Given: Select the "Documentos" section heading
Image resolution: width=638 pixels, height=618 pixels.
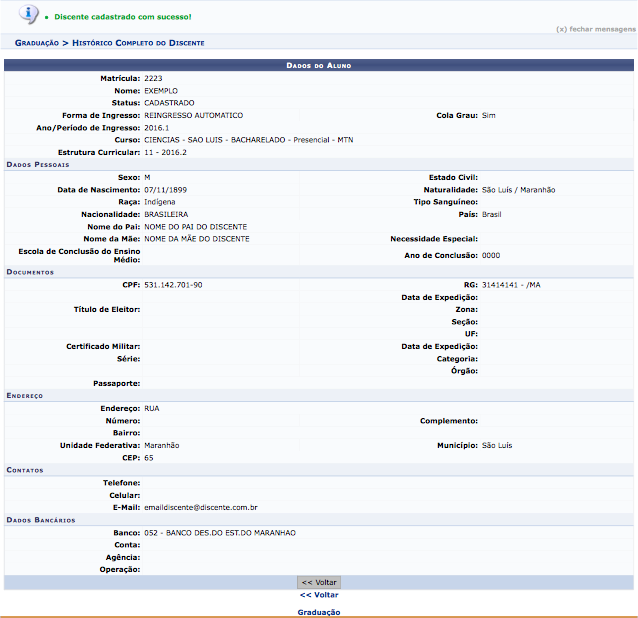Looking at the screenshot, I should [x=30, y=272].
